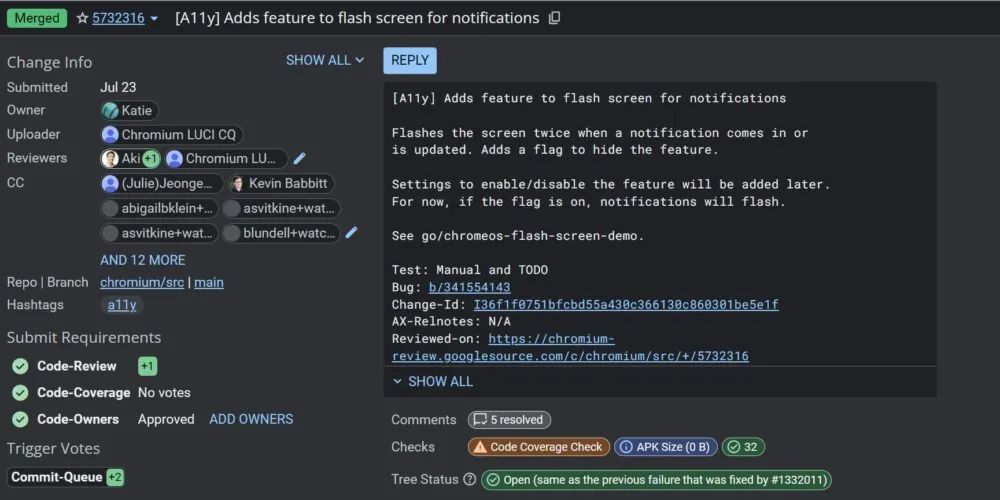This screenshot has height=500, width=1000.
Task: Edit CC list with the pencil icon
Action: [351, 233]
